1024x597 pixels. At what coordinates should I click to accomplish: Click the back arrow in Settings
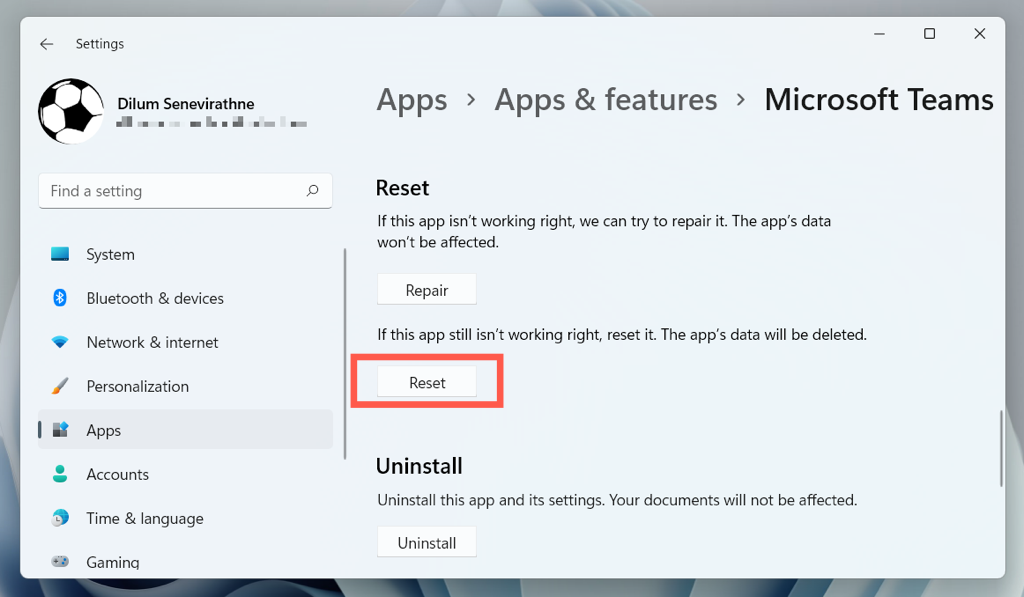46,44
